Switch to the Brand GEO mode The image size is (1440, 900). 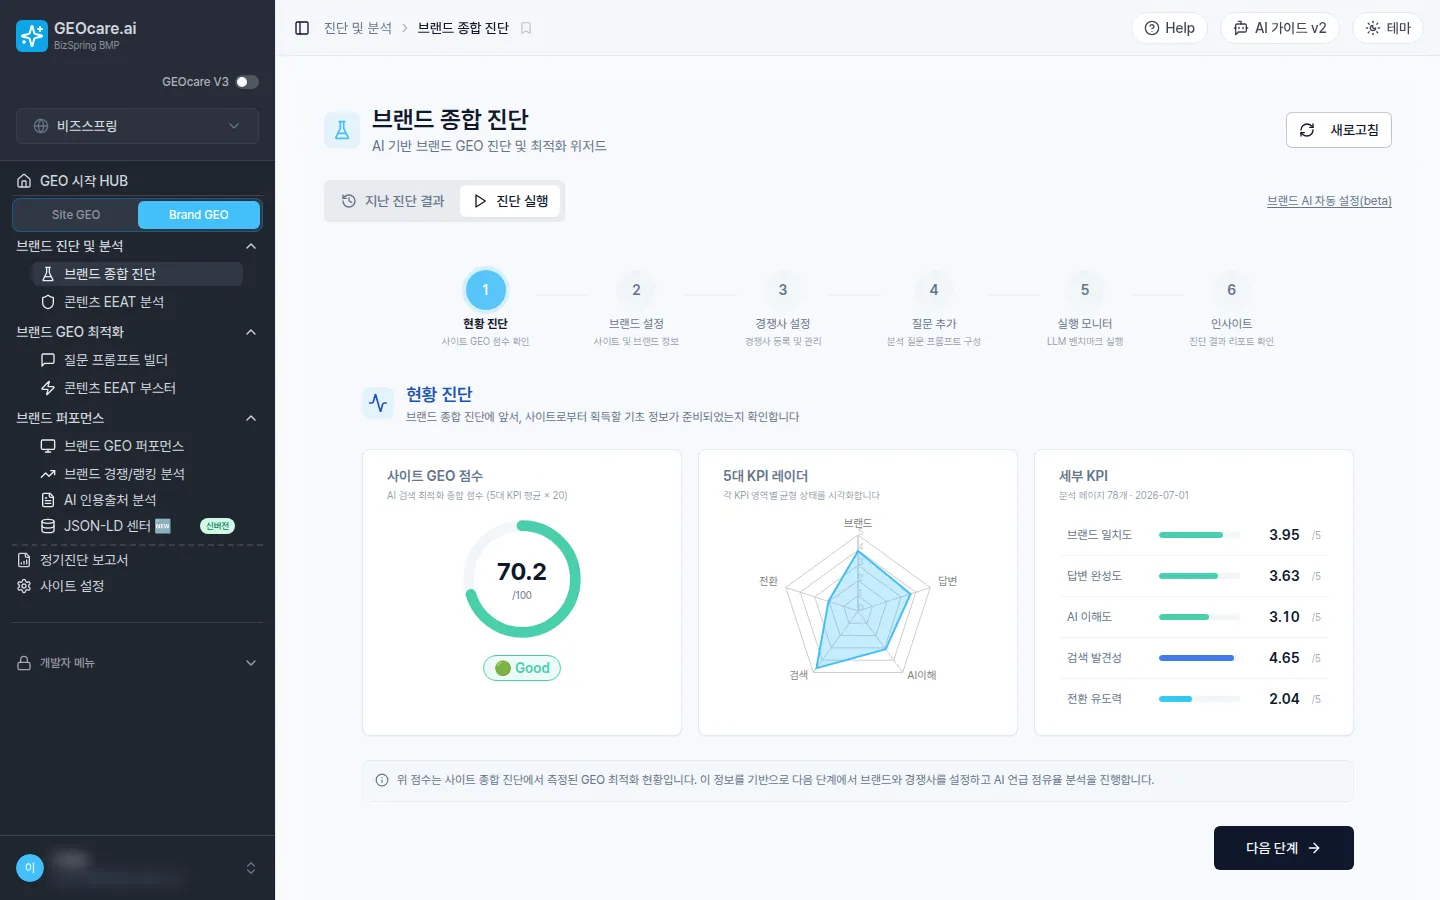[x=199, y=215]
